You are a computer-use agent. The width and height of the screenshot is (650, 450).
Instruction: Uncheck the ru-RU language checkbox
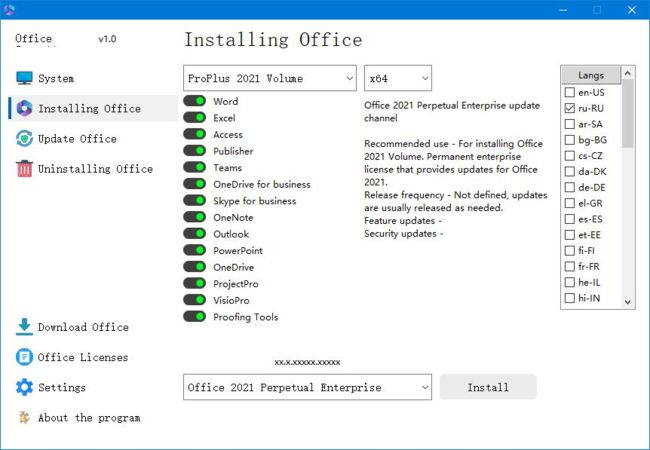pyautogui.click(x=569, y=108)
